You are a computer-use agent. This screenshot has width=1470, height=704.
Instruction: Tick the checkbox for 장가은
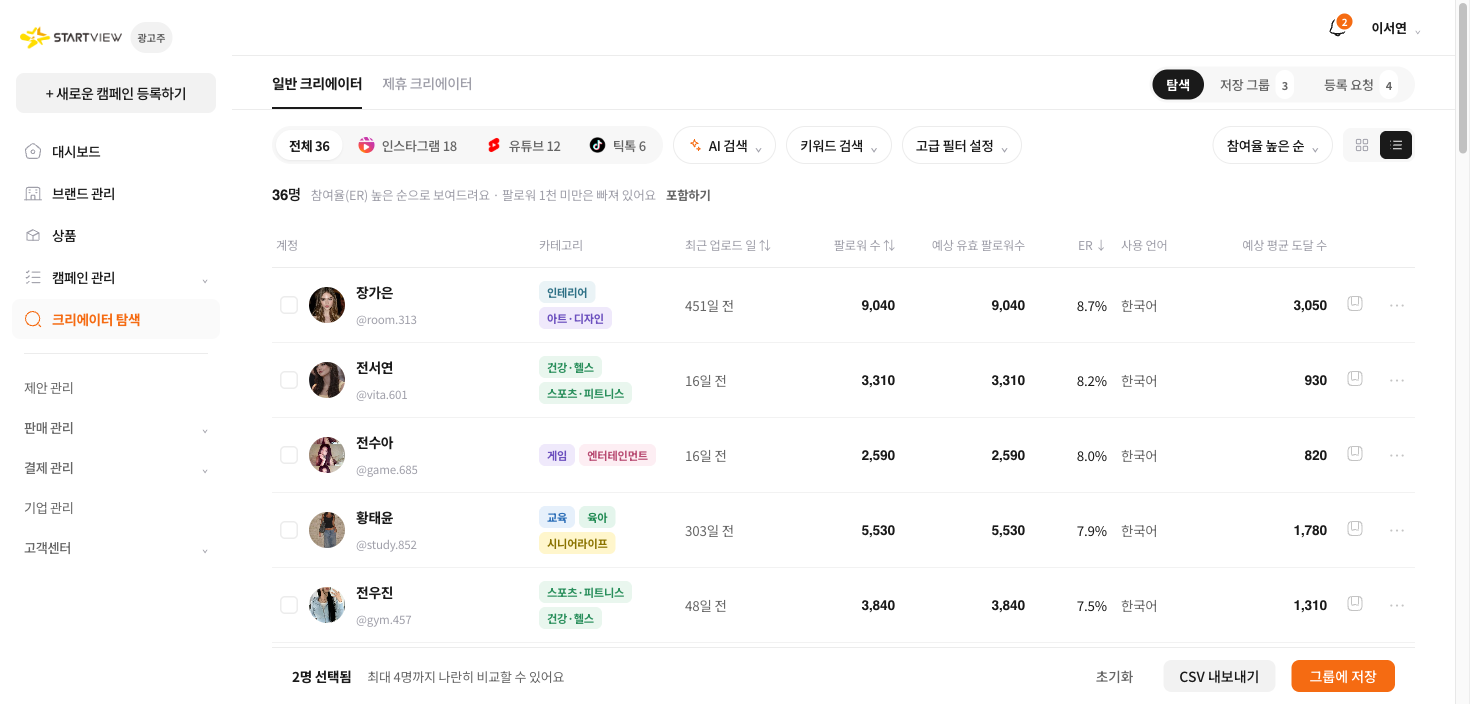coord(289,305)
